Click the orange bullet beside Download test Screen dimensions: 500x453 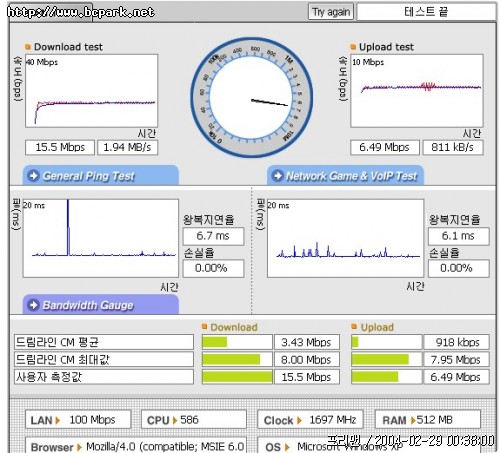[28, 47]
